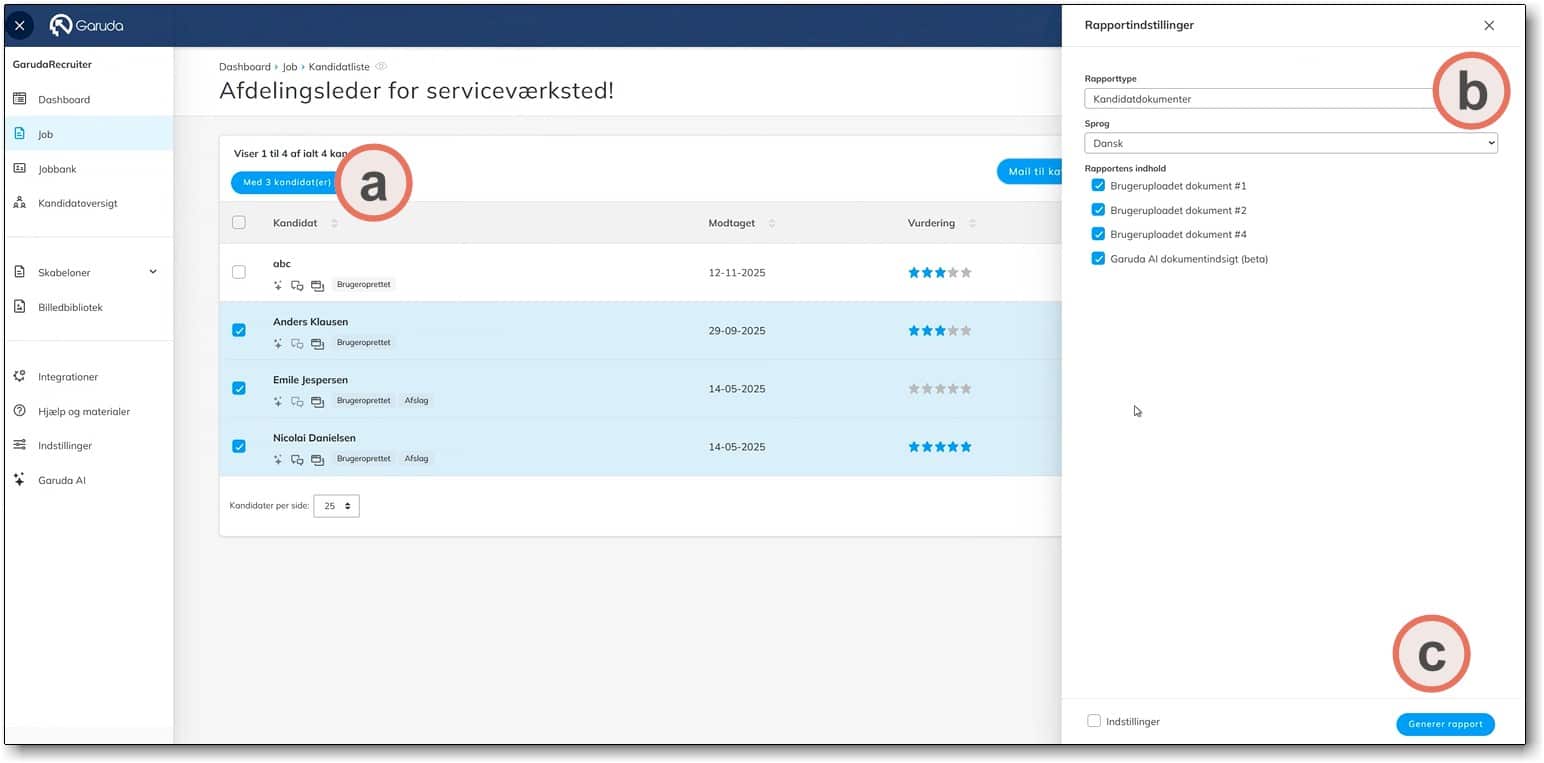This screenshot has width=1544, height=763.
Task: Enable the Indstillinger checkbox in panel footer
Action: (x=1094, y=721)
